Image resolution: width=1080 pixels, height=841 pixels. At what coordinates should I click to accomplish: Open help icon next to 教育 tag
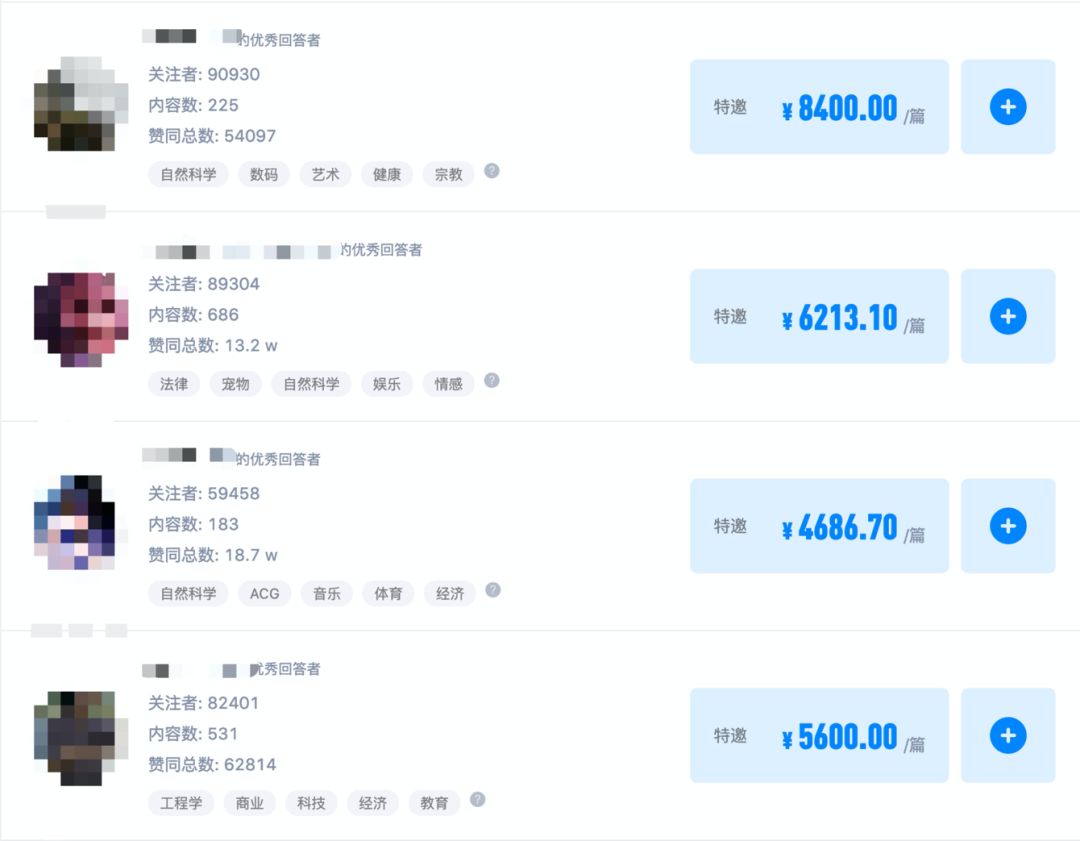[x=478, y=800]
